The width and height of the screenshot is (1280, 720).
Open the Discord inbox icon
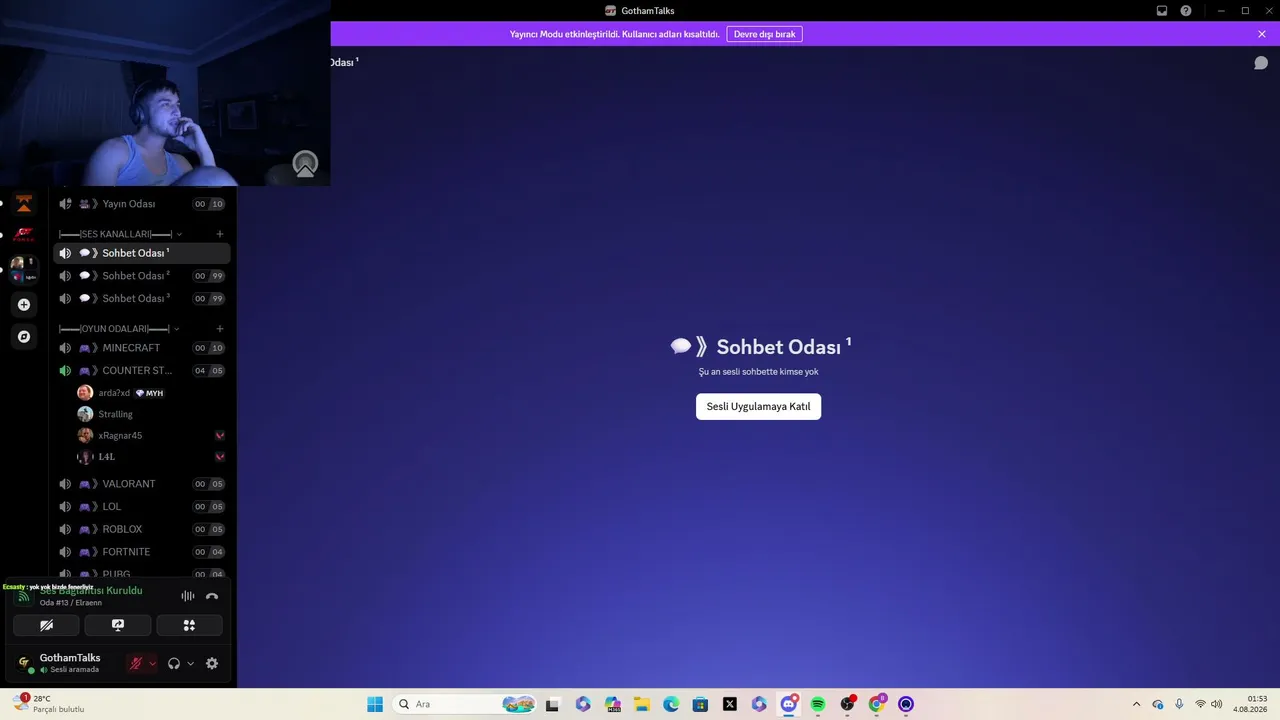tap(1162, 11)
